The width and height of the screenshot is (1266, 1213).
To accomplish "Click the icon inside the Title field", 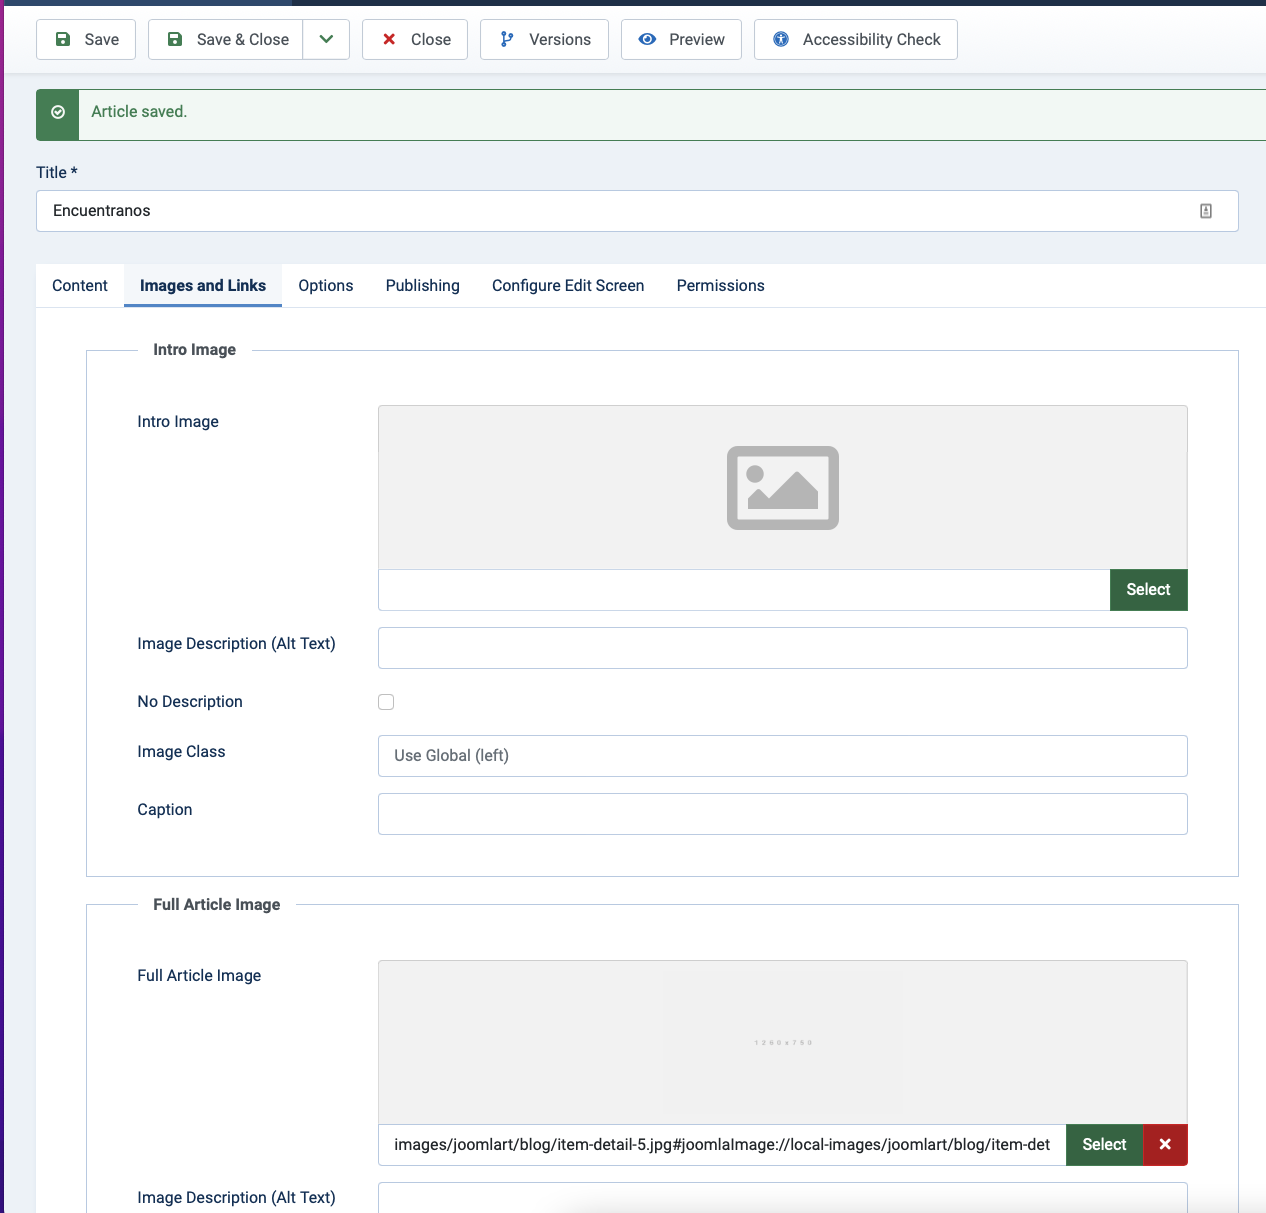I will pyautogui.click(x=1206, y=211).
